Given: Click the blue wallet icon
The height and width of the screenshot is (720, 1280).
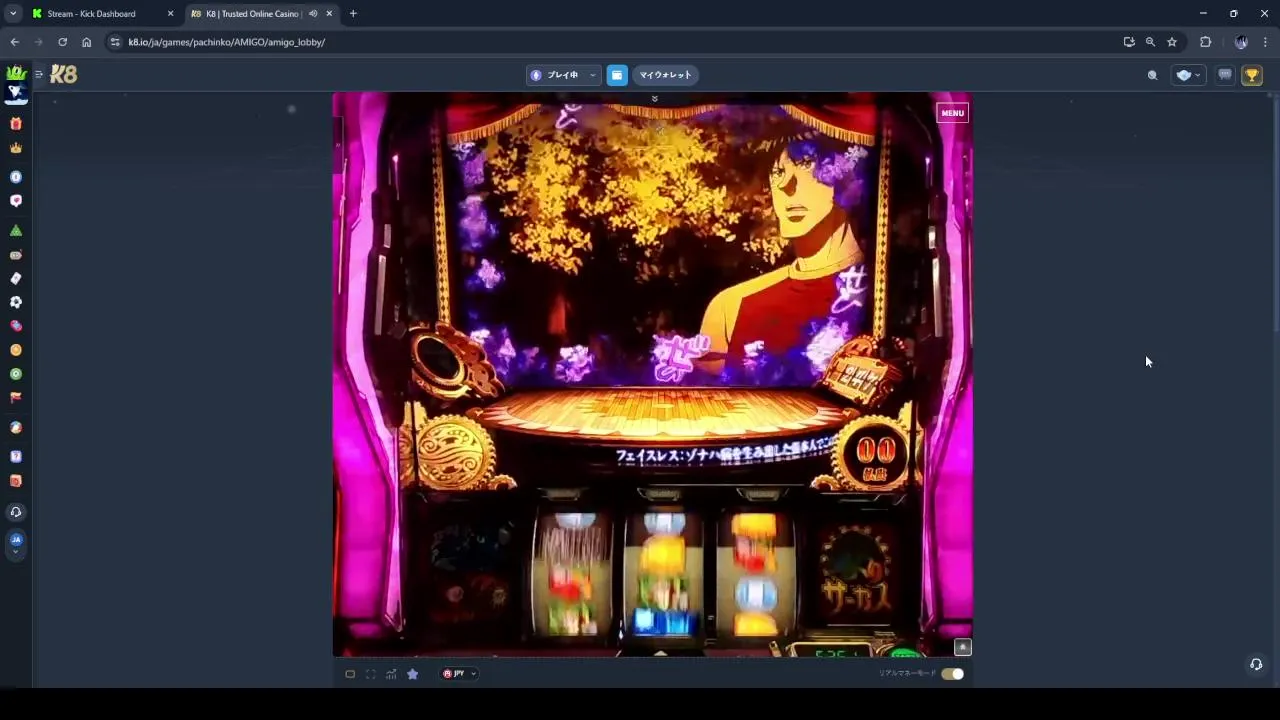Looking at the screenshot, I should coord(617,75).
